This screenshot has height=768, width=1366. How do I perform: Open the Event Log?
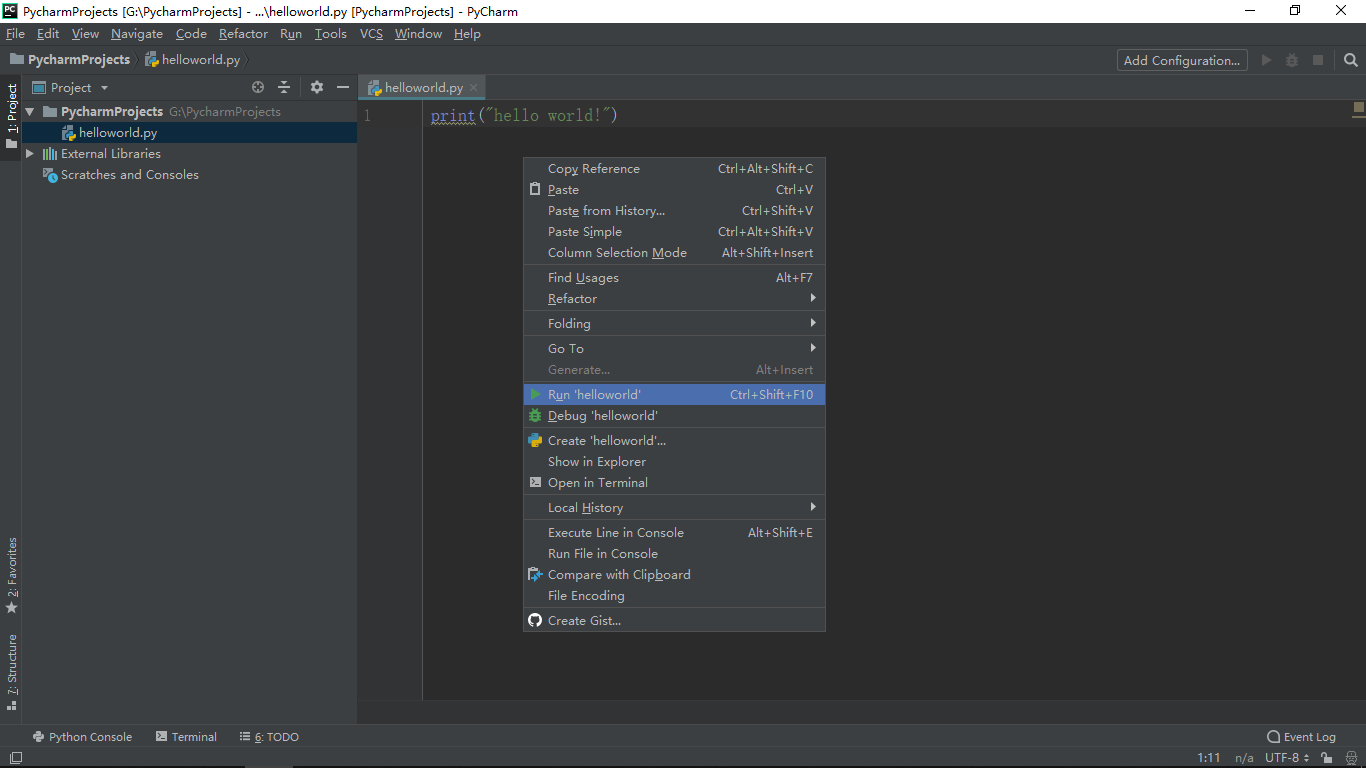click(1301, 737)
